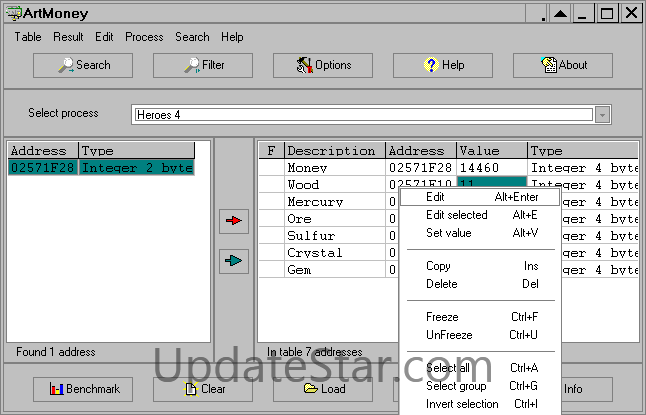Click the roll-up triangle button in title bar
The width and height of the screenshot is (646, 415).
tap(559, 14)
